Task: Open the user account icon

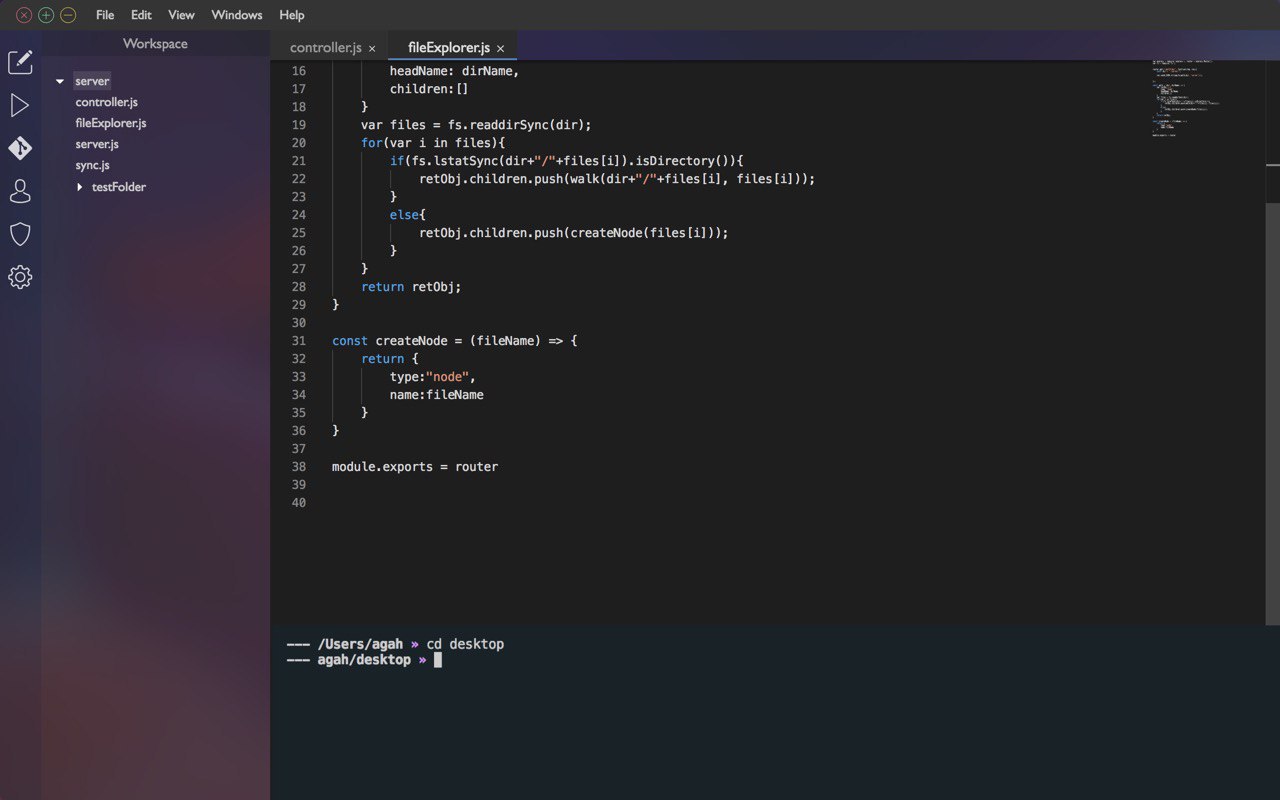Action: tap(20, 191)
